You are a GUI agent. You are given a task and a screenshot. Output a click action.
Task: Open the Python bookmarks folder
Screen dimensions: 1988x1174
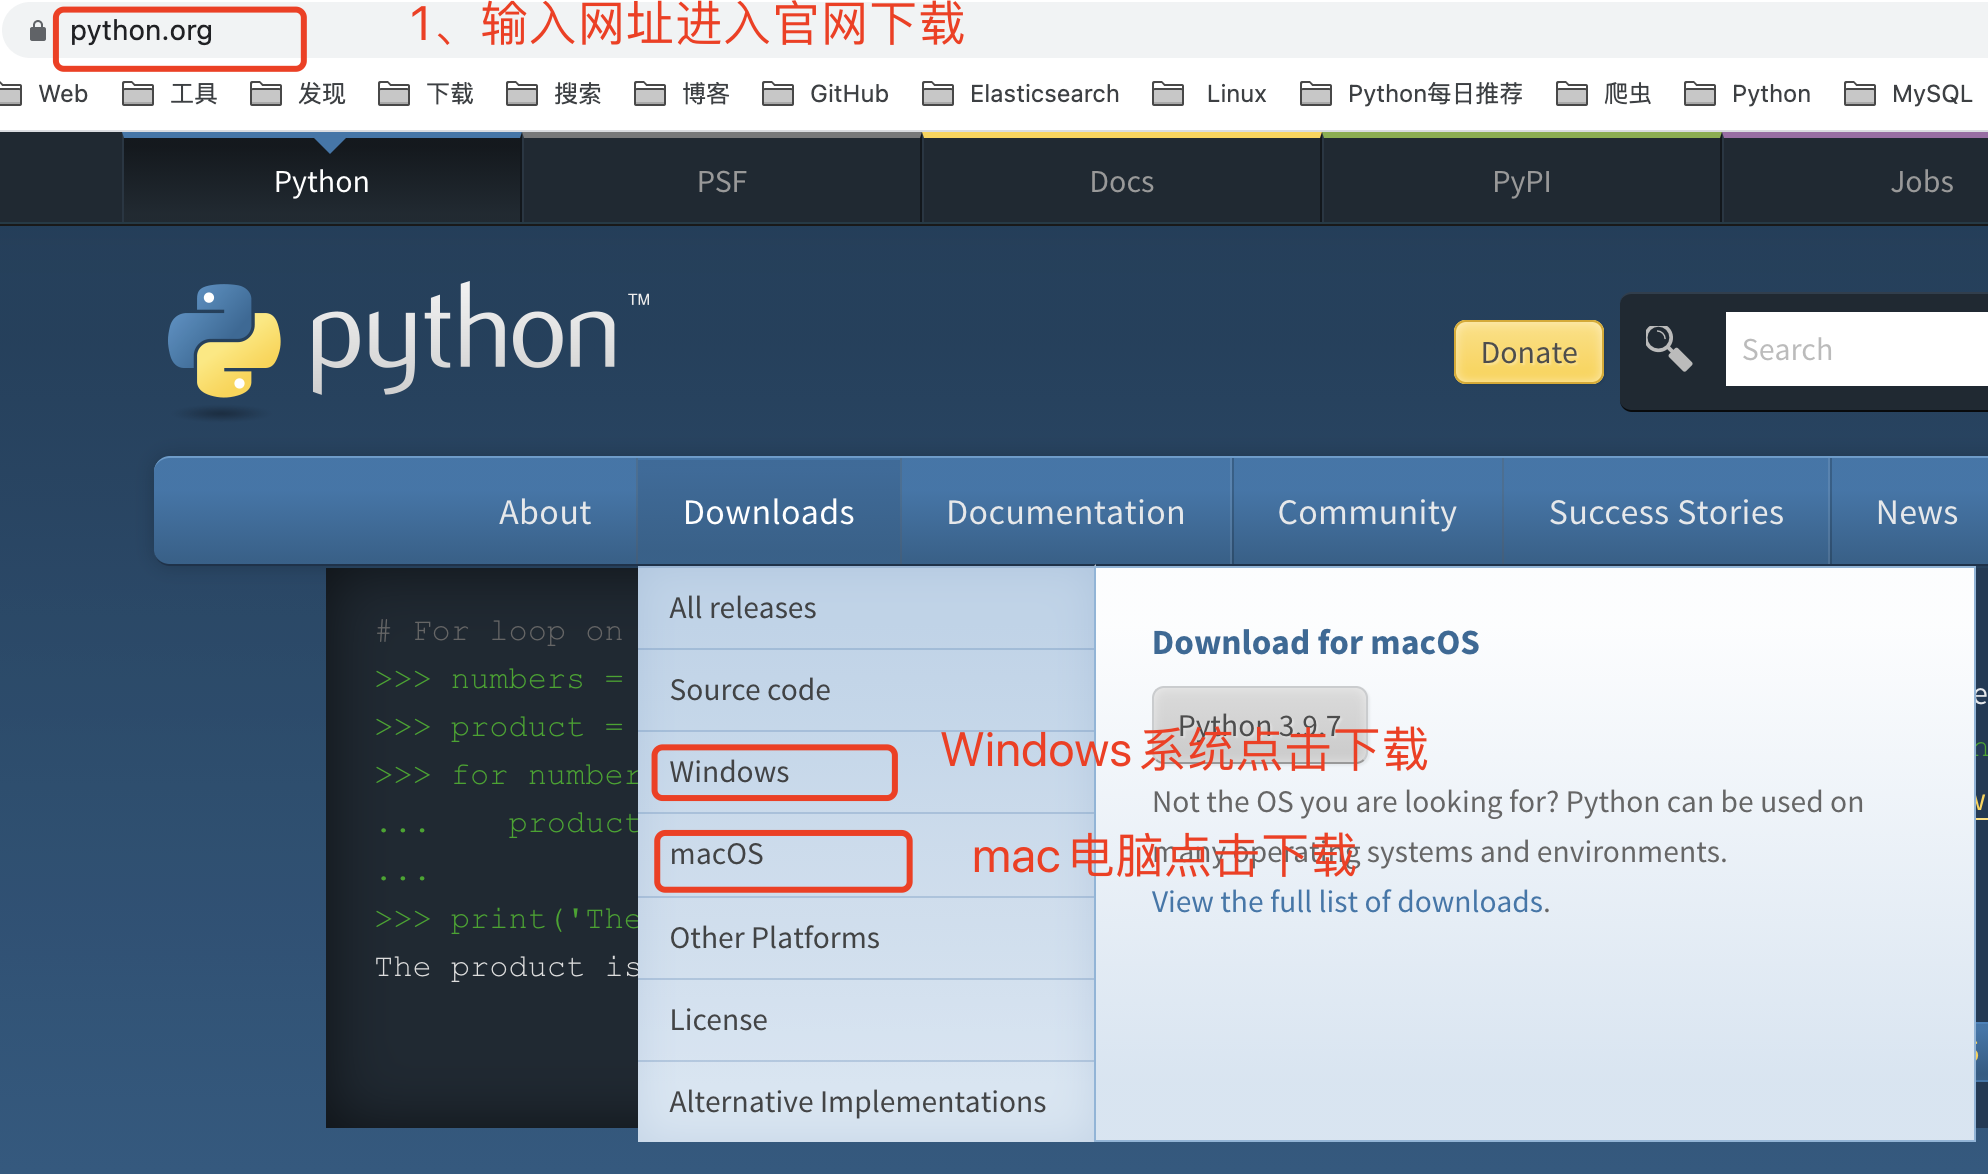coord(1747,94)
